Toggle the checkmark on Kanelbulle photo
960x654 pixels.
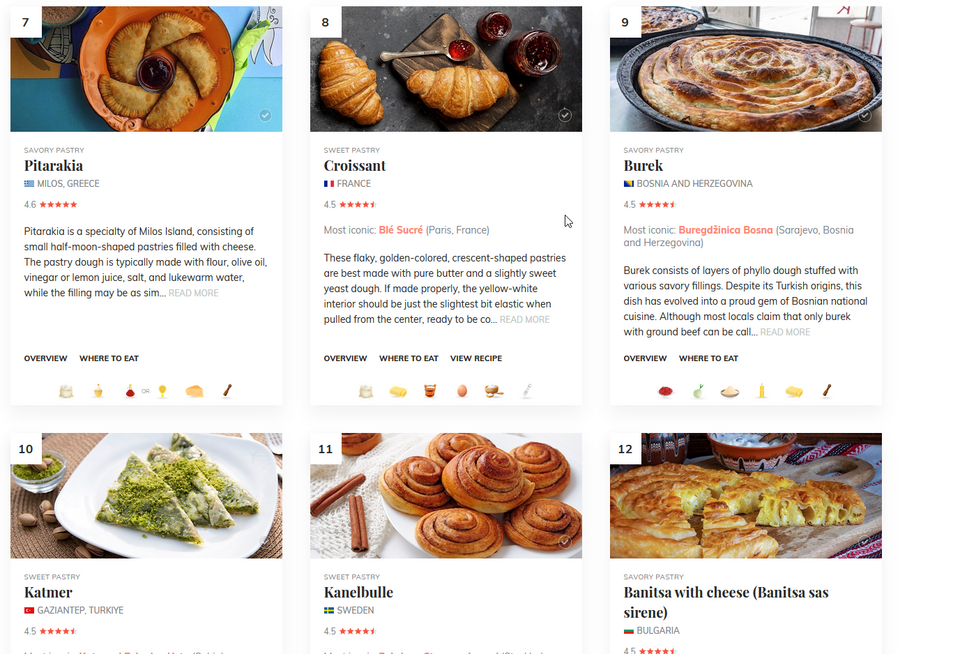[565, 542]
